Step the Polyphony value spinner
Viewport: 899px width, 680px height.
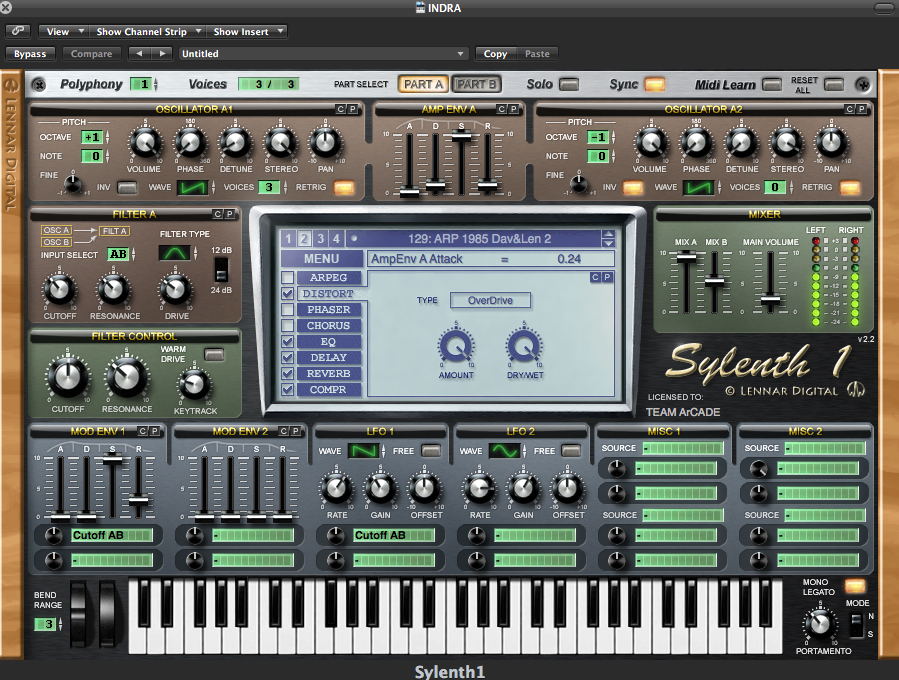[156, 84]
